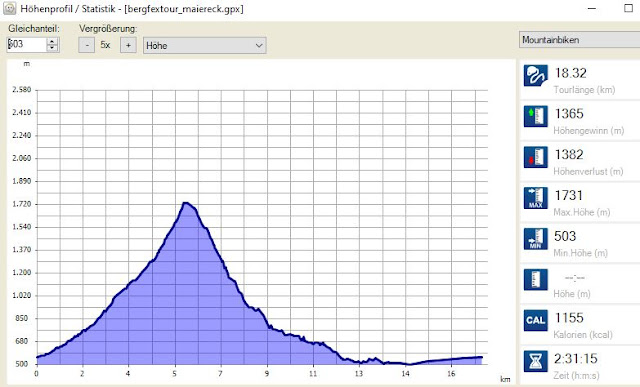Click the 2.580 y-axis label
Viewport: 640px width, 387px height.
pyautogui.click(x=22, y=90)
